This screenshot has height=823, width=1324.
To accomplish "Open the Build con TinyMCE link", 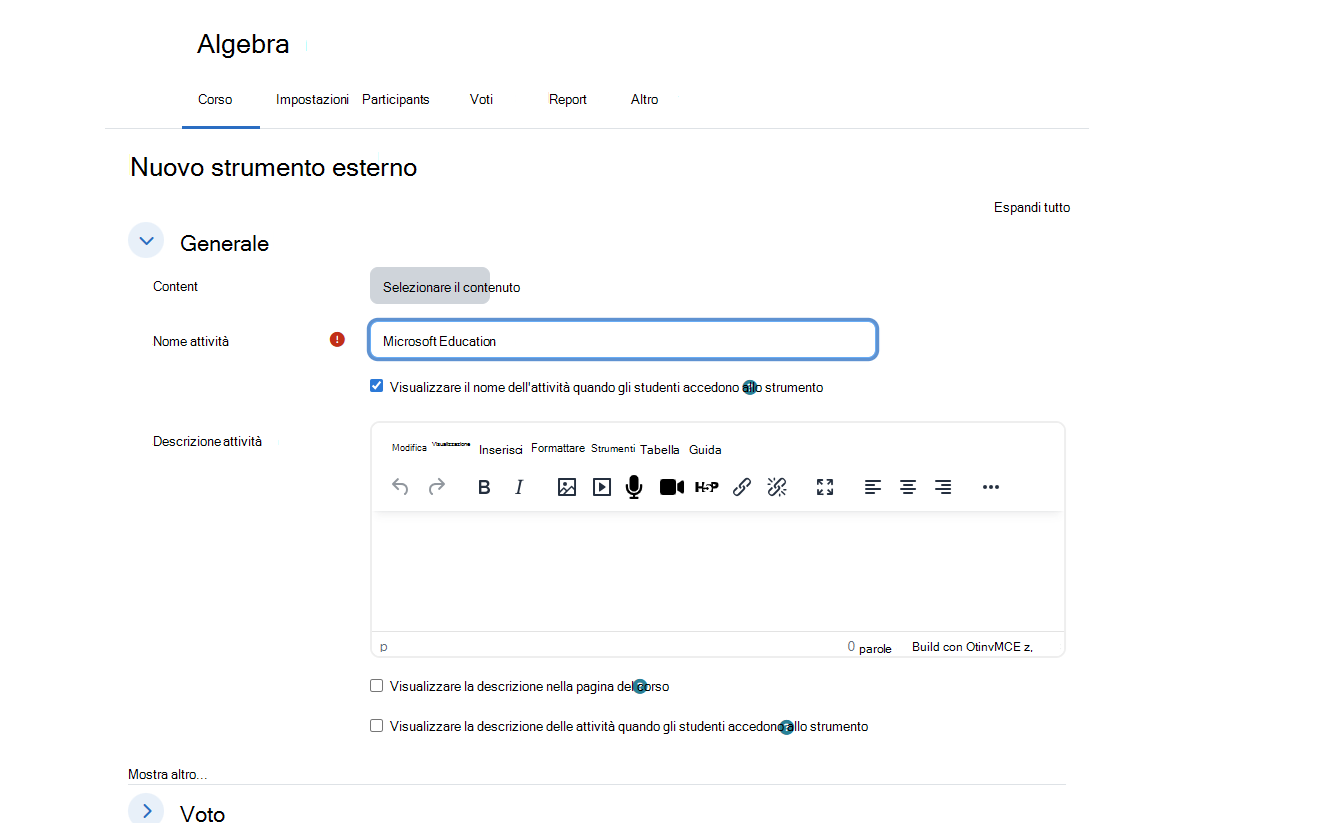I will pos(972,647).
